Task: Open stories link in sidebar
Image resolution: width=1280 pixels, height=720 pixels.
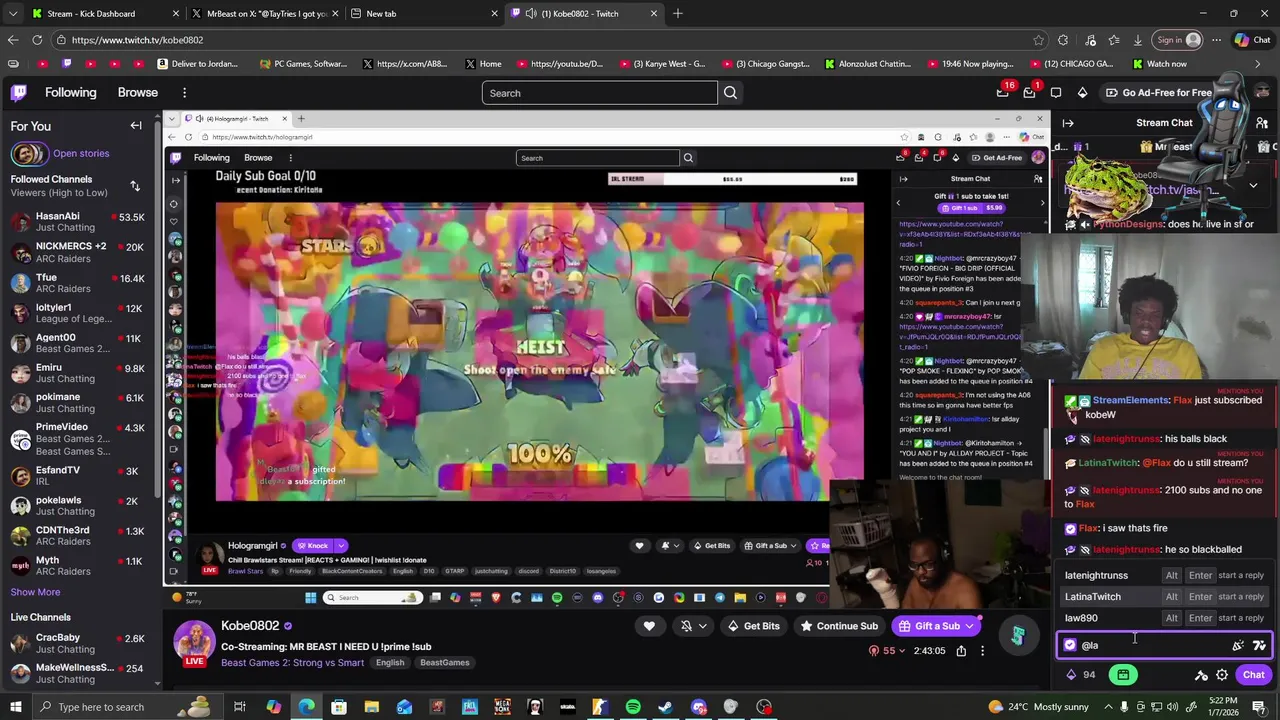Action: (x=81, y=153)
